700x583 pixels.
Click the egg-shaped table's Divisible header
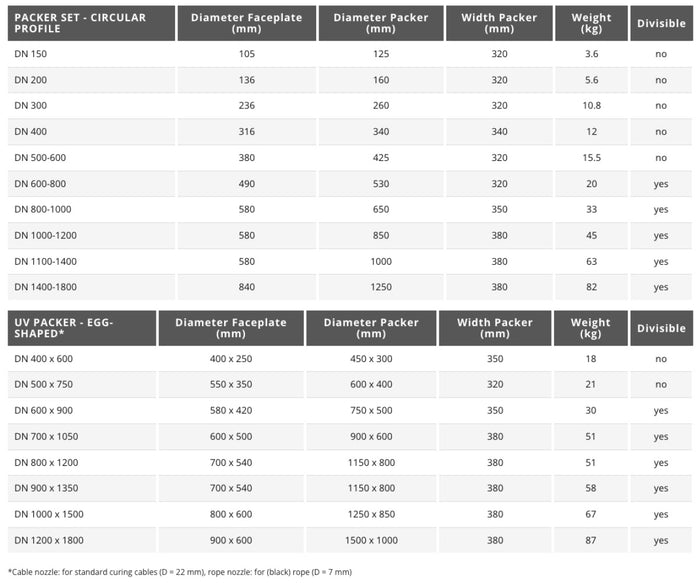point(661,328)
